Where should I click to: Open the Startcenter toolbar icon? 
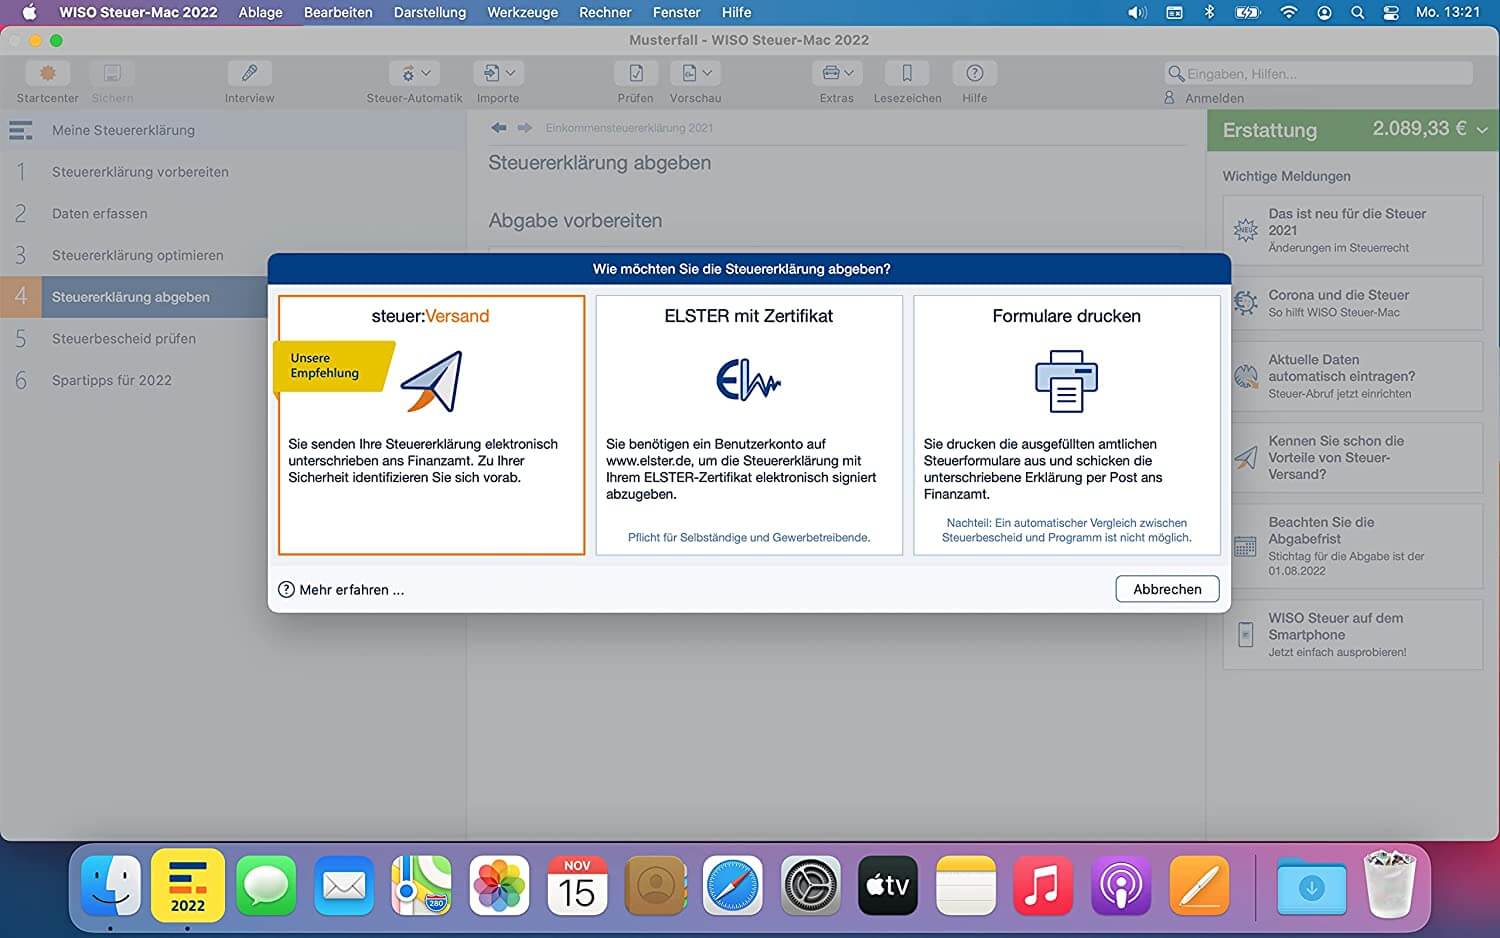point(47,73)
